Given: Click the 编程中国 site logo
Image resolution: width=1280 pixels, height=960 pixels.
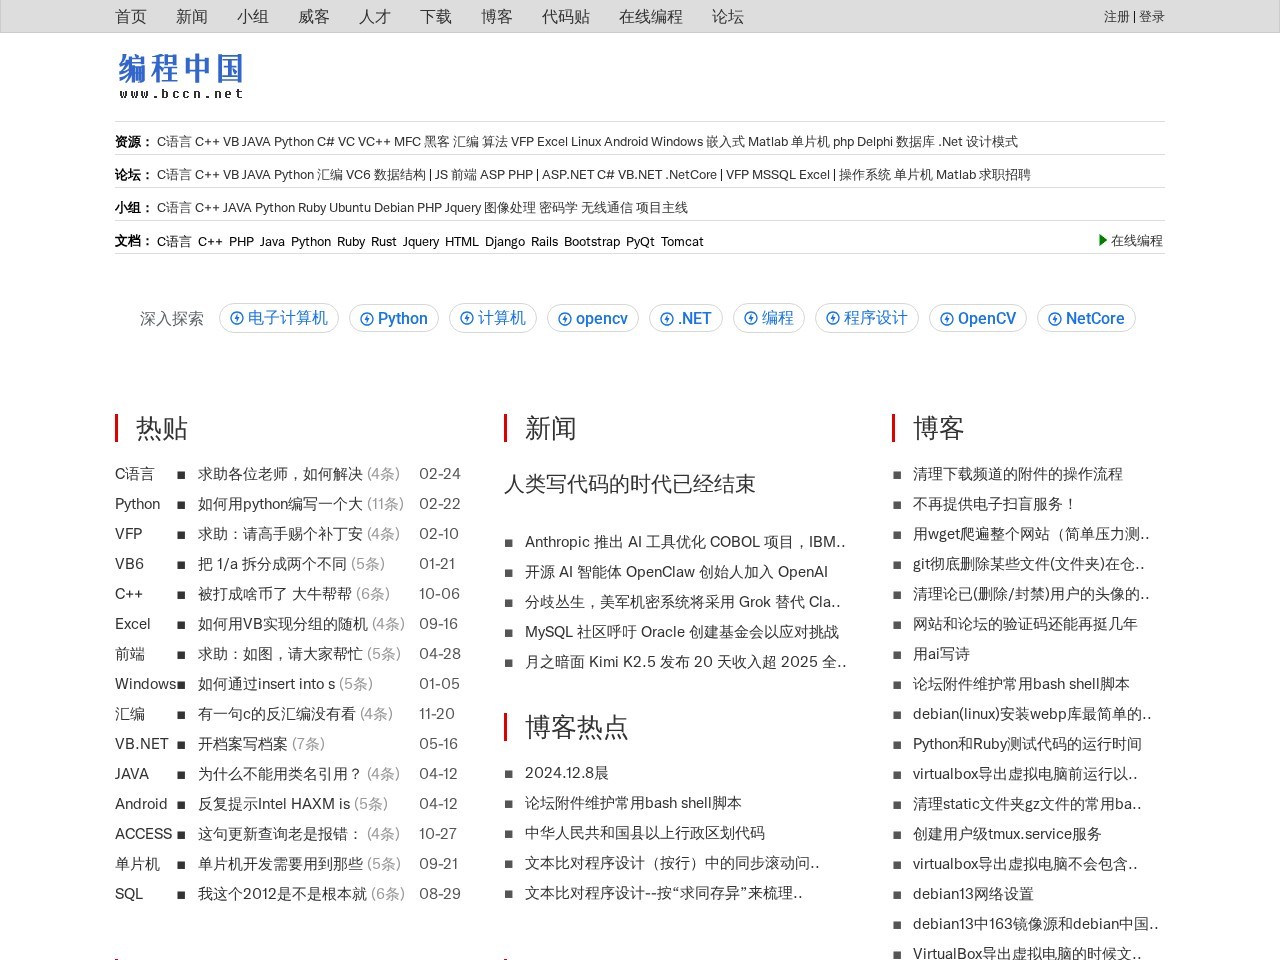Looking at the screenshot, I should pos(180,72).
